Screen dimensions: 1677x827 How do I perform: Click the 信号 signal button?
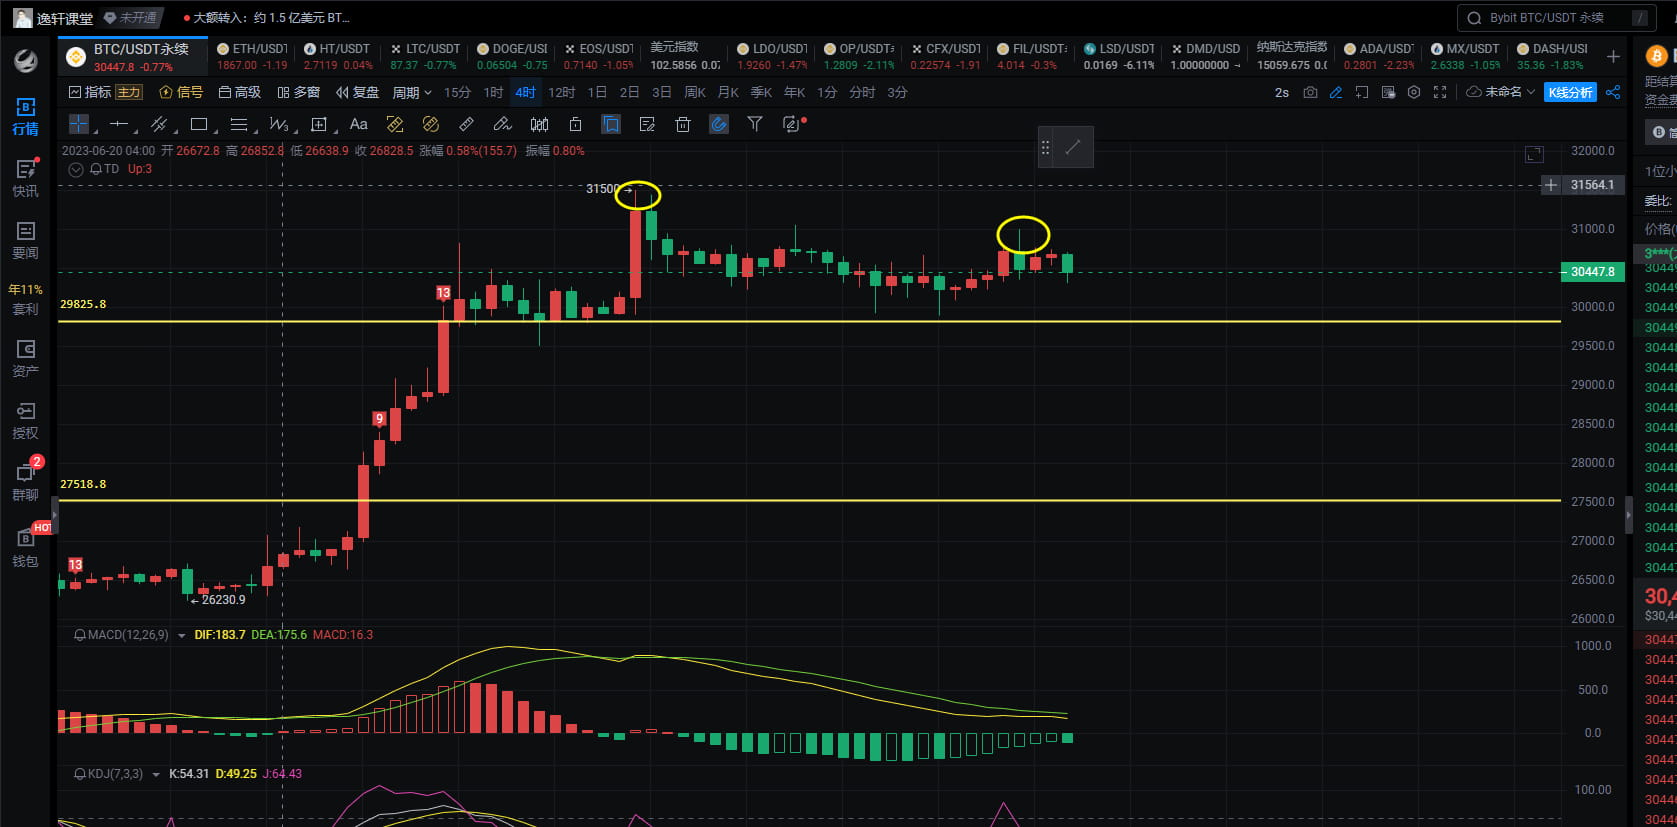click(x=181, y=92)
